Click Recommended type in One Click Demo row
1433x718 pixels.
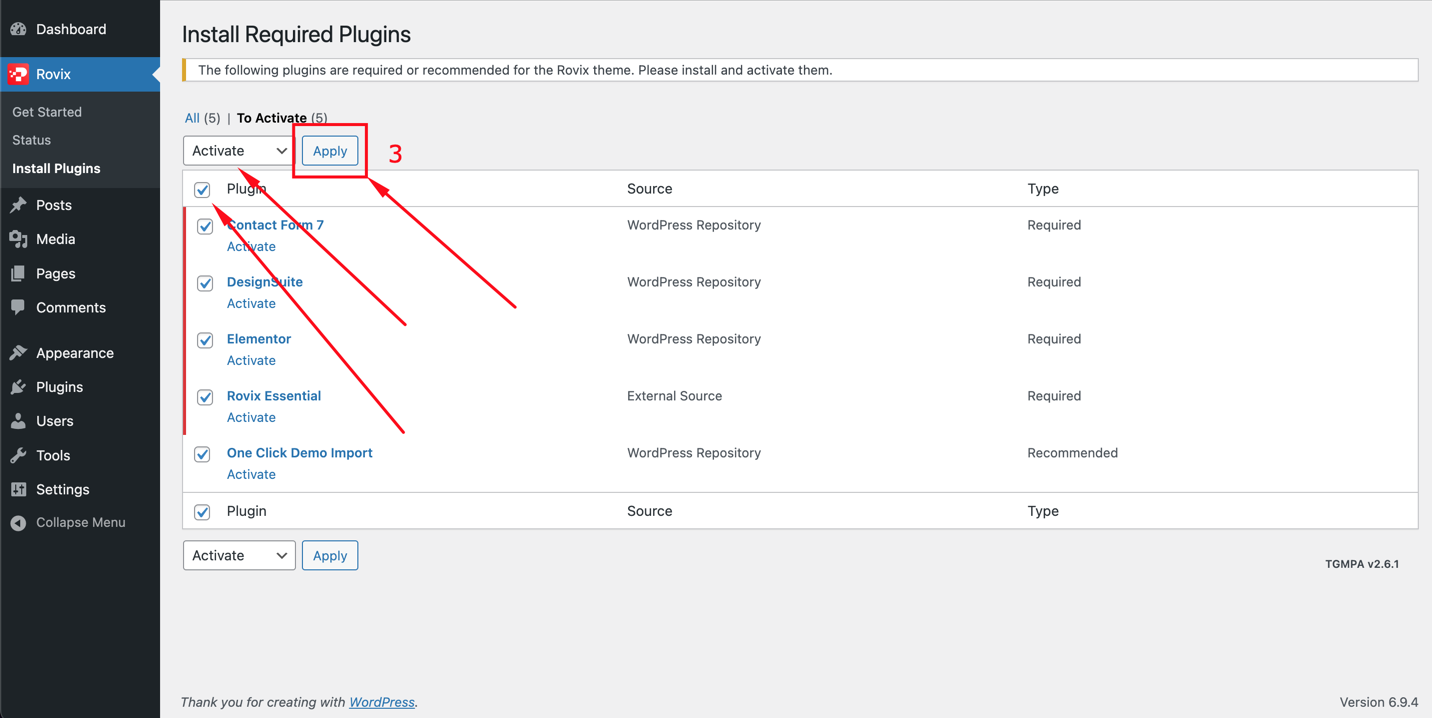point(1073,453)
